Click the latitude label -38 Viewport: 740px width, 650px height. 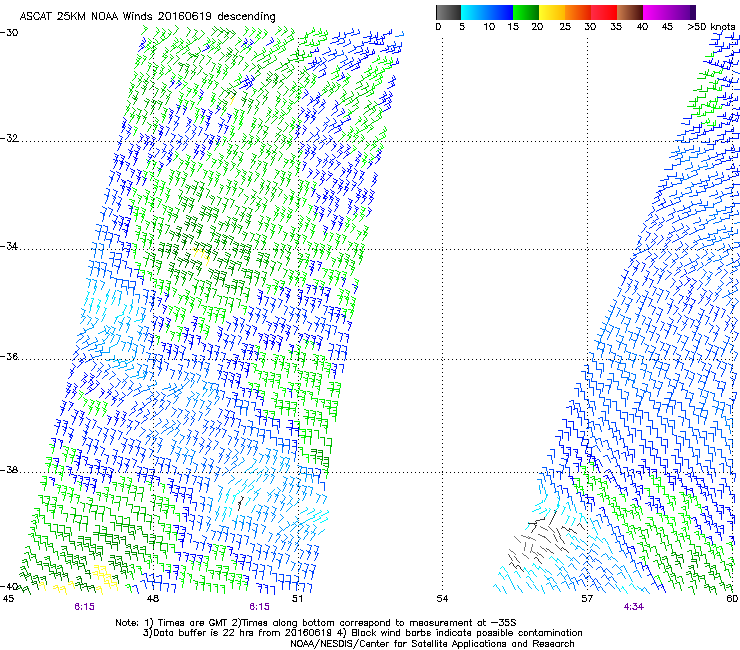[x=9, y=470]
